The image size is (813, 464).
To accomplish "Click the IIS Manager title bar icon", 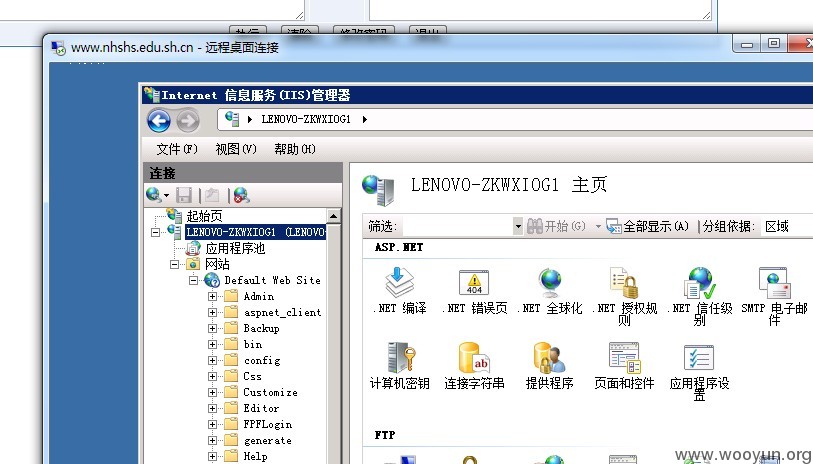I will pos(152,94).
